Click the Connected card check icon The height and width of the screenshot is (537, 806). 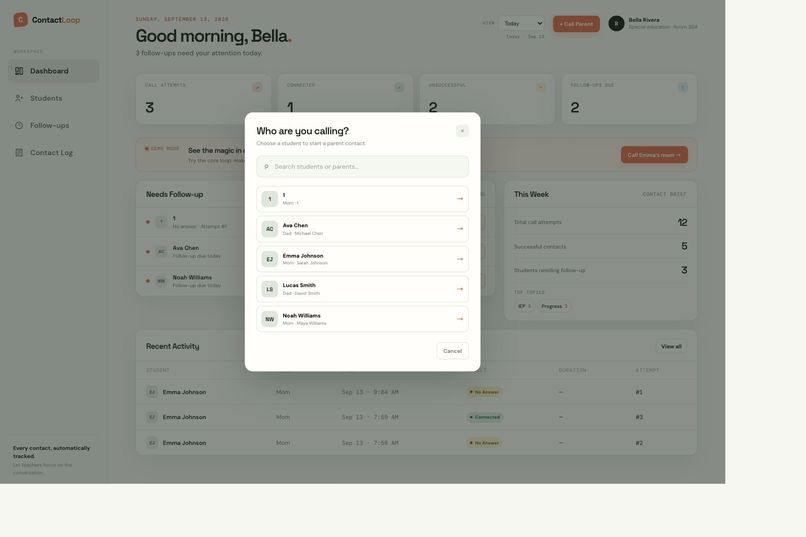[x=399, y=87]
